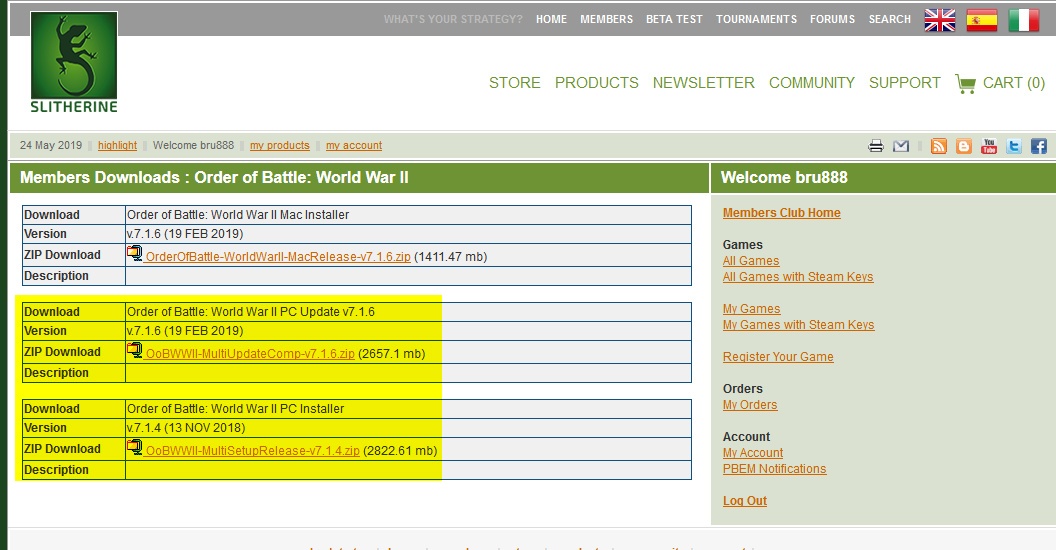Open the Blogger icon
The width and height of the screenshot is (1056, 550).
click(964, 145)
